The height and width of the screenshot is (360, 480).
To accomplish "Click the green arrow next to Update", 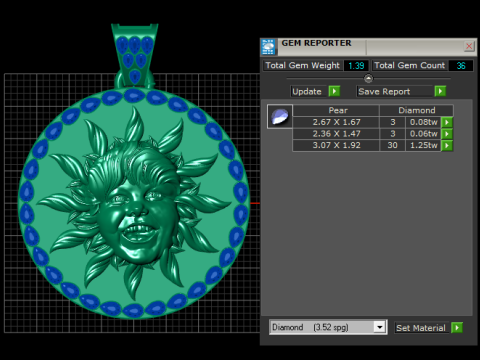I will (334, 91).
